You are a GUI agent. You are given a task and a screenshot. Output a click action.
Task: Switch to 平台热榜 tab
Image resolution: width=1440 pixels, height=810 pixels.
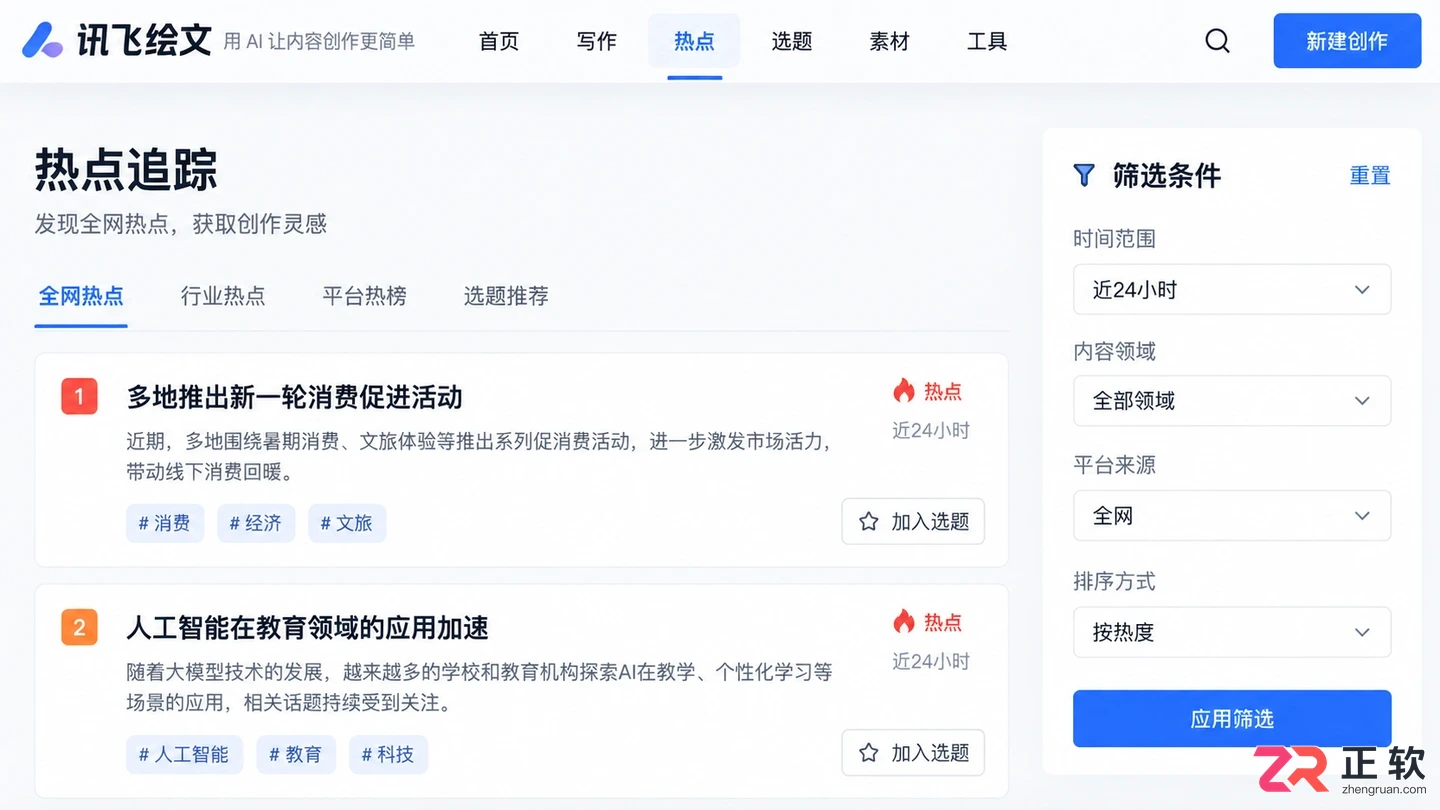click(x=364, y=296)
